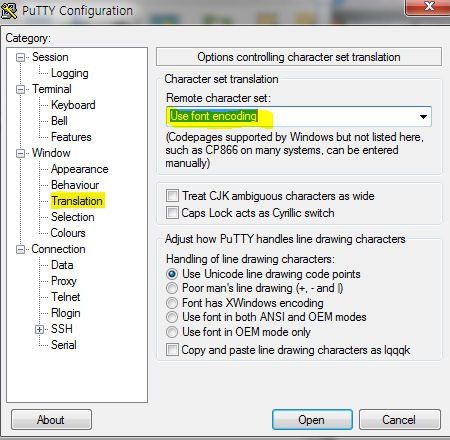Select Colours category in tree
The height and width of the screenshot is (440, 450).
(68, 233)
